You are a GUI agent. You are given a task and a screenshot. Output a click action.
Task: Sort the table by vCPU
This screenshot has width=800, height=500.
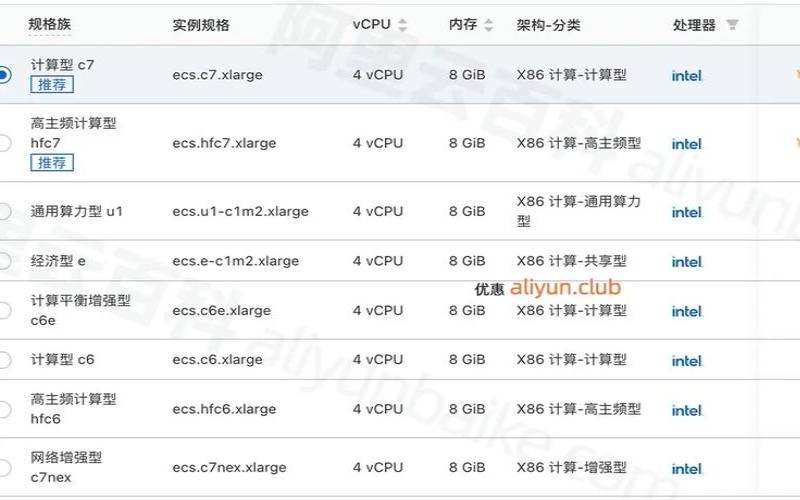click(x=403, y=24)
